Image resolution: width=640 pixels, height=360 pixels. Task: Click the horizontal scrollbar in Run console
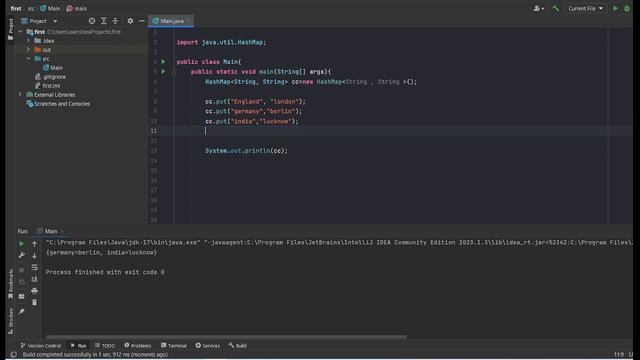[227, 337]
